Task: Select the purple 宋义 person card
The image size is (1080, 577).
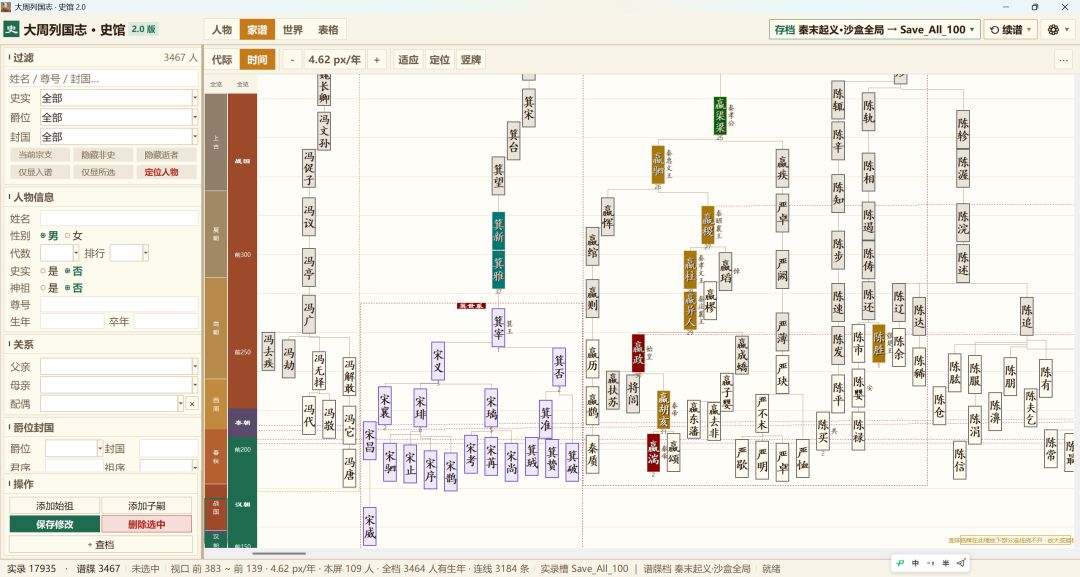Action: point(438,361)
